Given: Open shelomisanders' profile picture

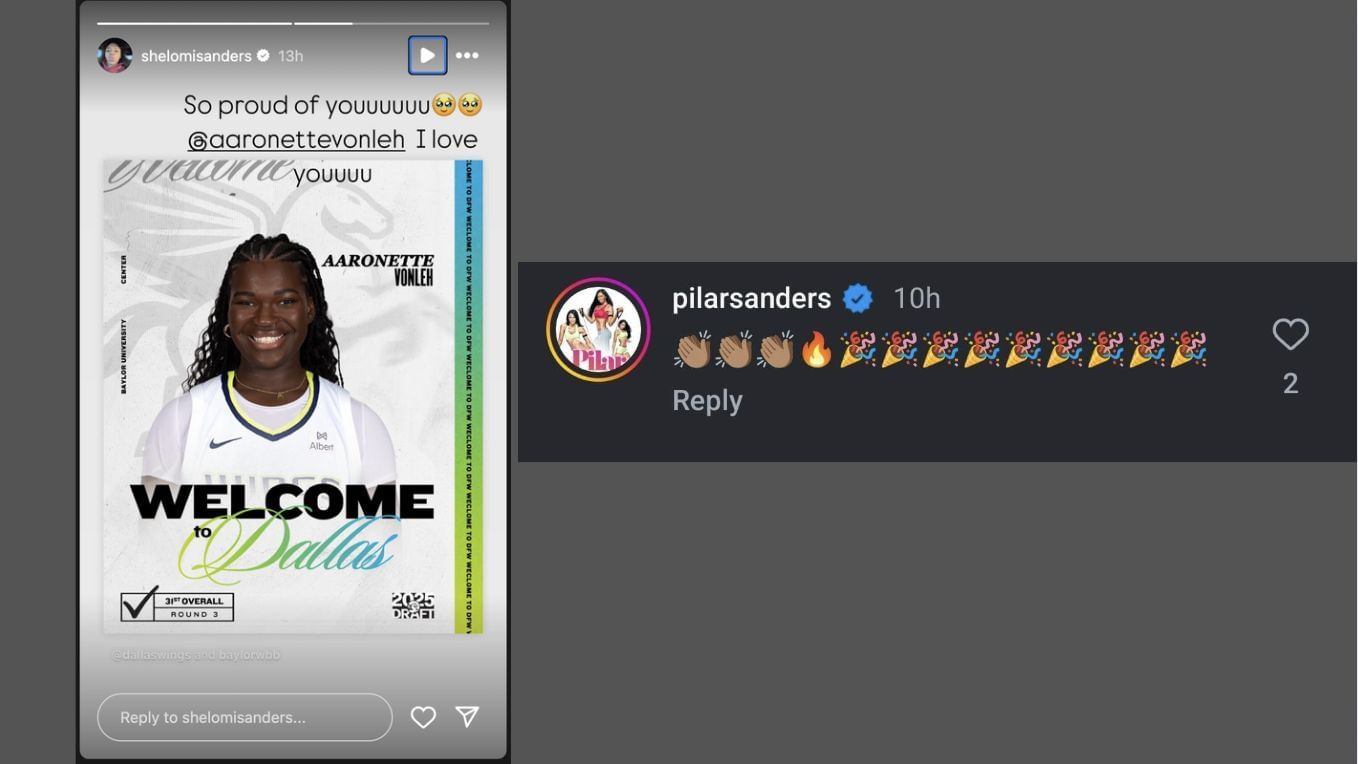Looking at the screenshot, I should pyautogui.click(x=115, y=56).
